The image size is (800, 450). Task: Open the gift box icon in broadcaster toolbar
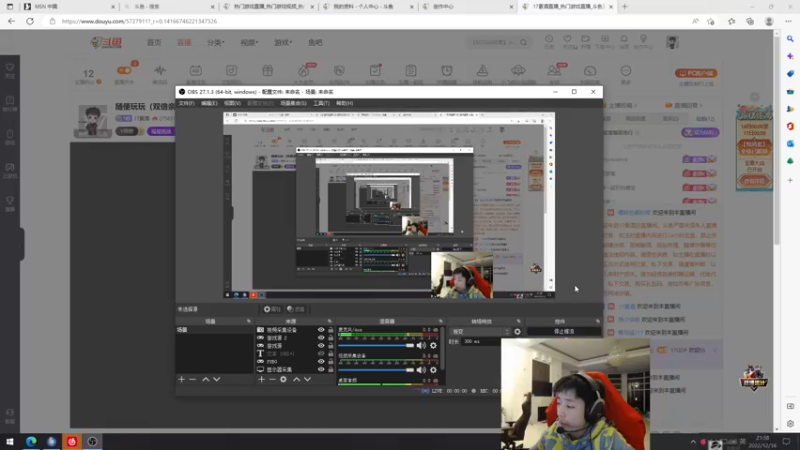pyautogui.click(x=268, y=71)
